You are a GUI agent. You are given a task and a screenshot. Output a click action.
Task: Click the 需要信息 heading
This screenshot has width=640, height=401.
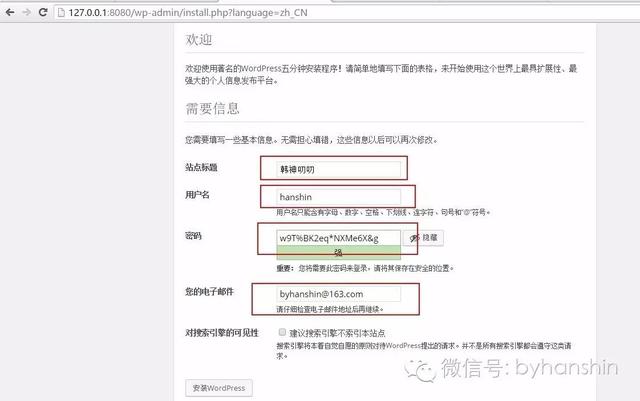[x=212, y=109]
